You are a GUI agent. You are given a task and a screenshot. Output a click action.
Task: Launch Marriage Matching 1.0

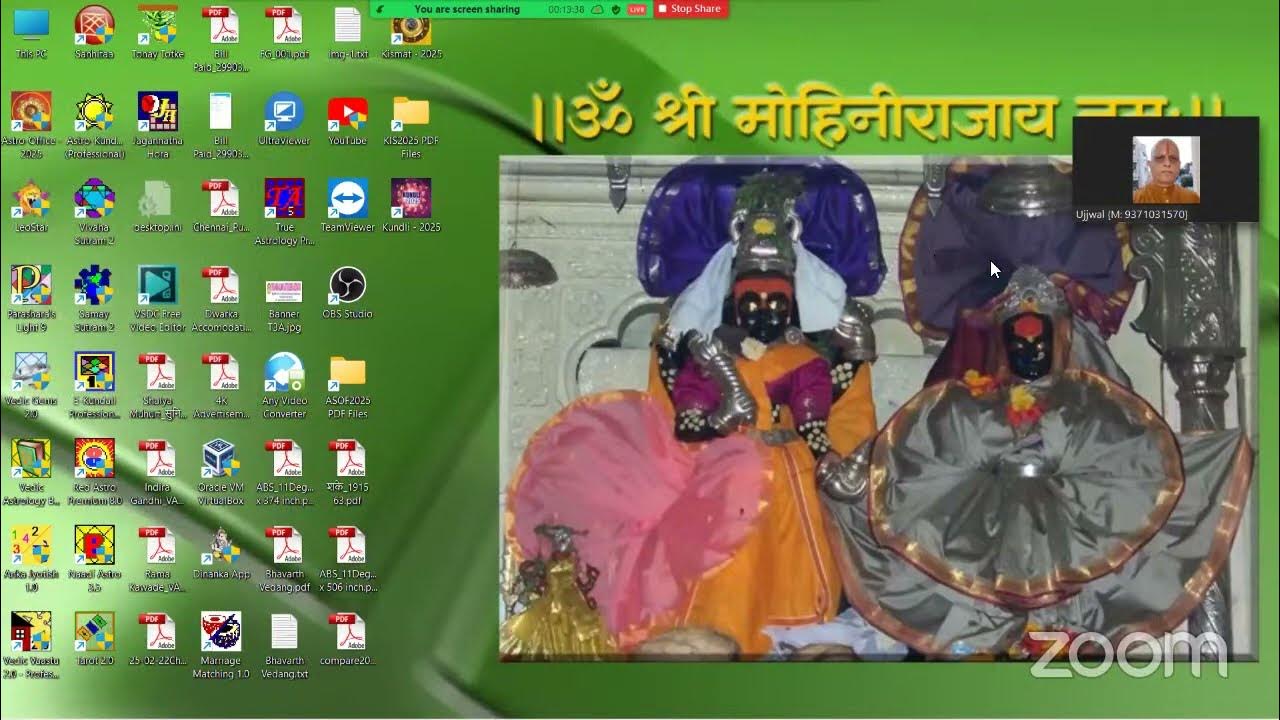point(221,646)
